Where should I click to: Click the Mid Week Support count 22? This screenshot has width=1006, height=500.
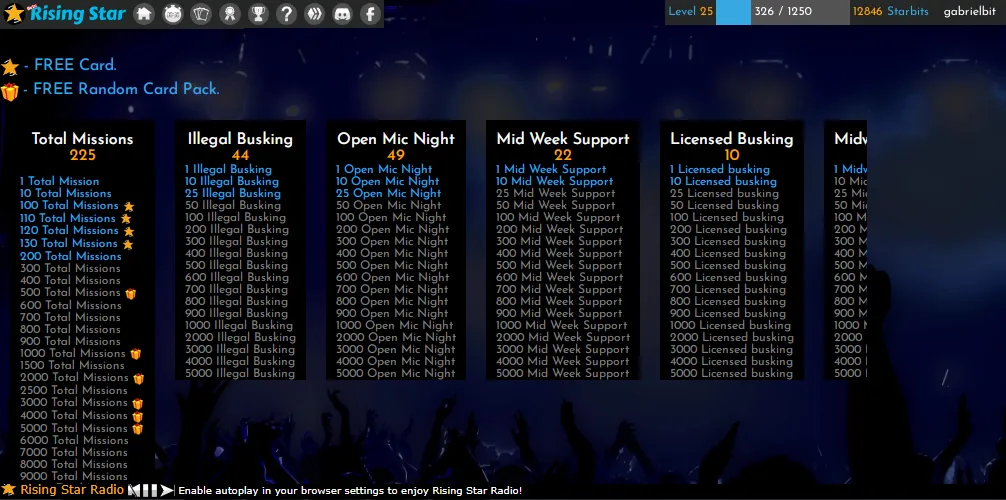[x=563, y=155]
